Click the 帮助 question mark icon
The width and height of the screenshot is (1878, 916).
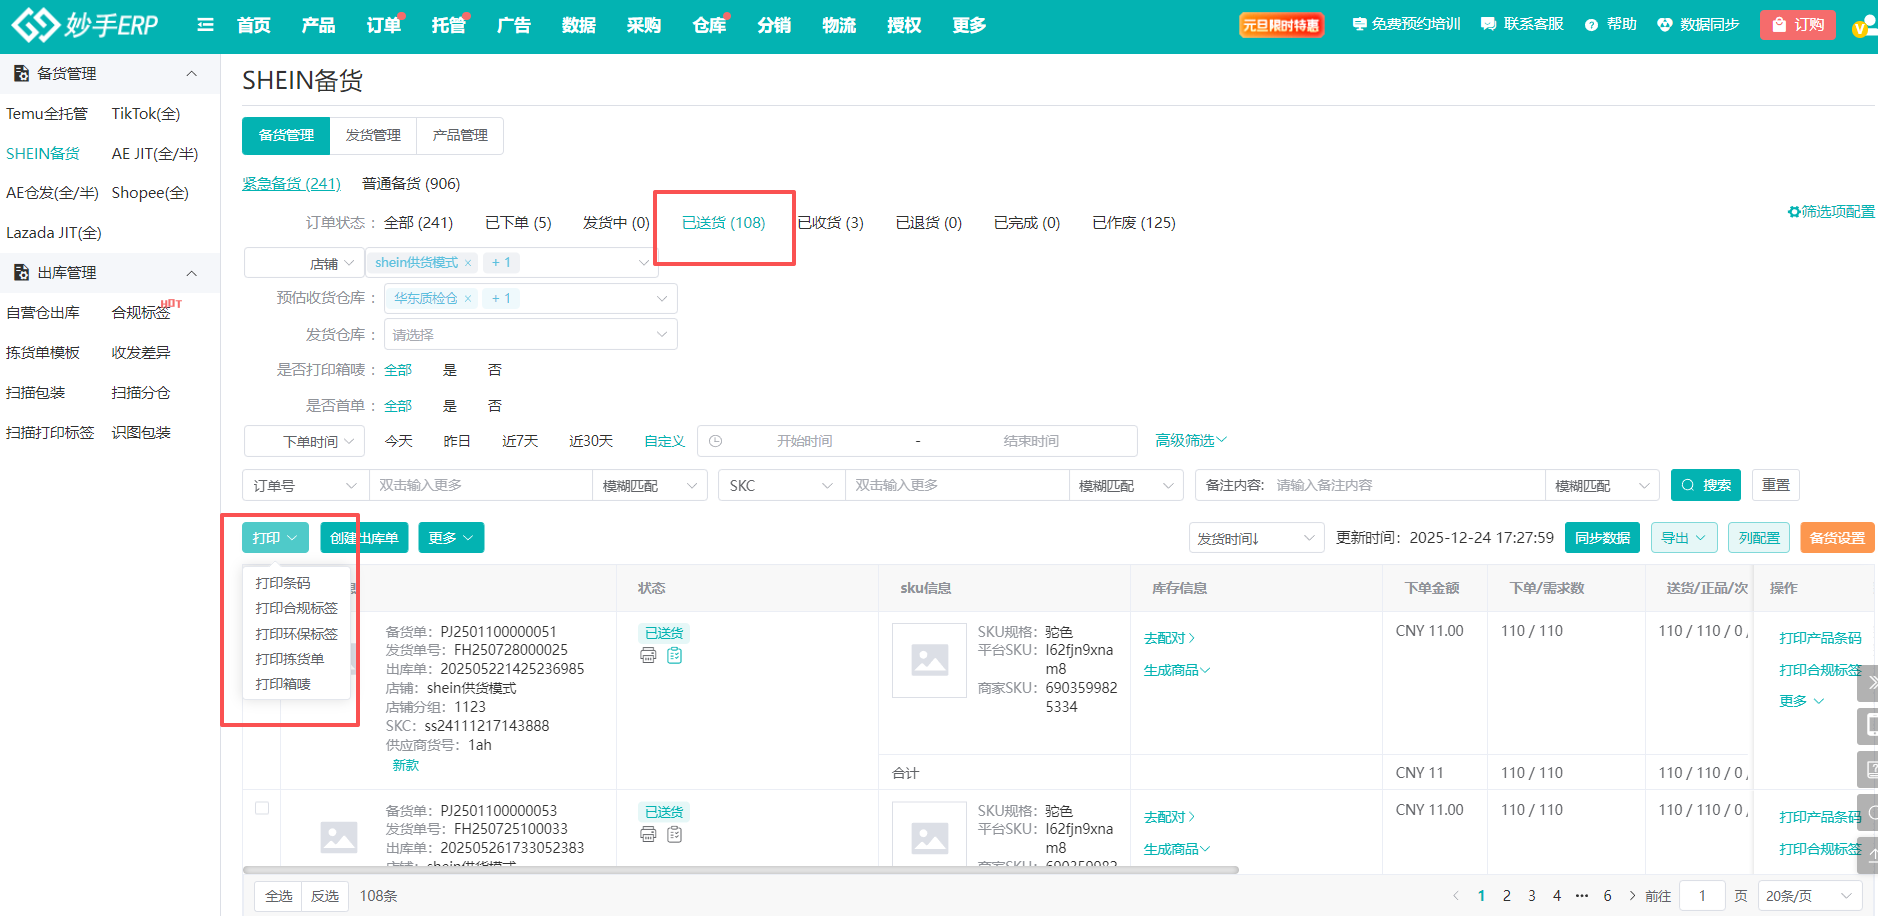tap(1591, 25)
